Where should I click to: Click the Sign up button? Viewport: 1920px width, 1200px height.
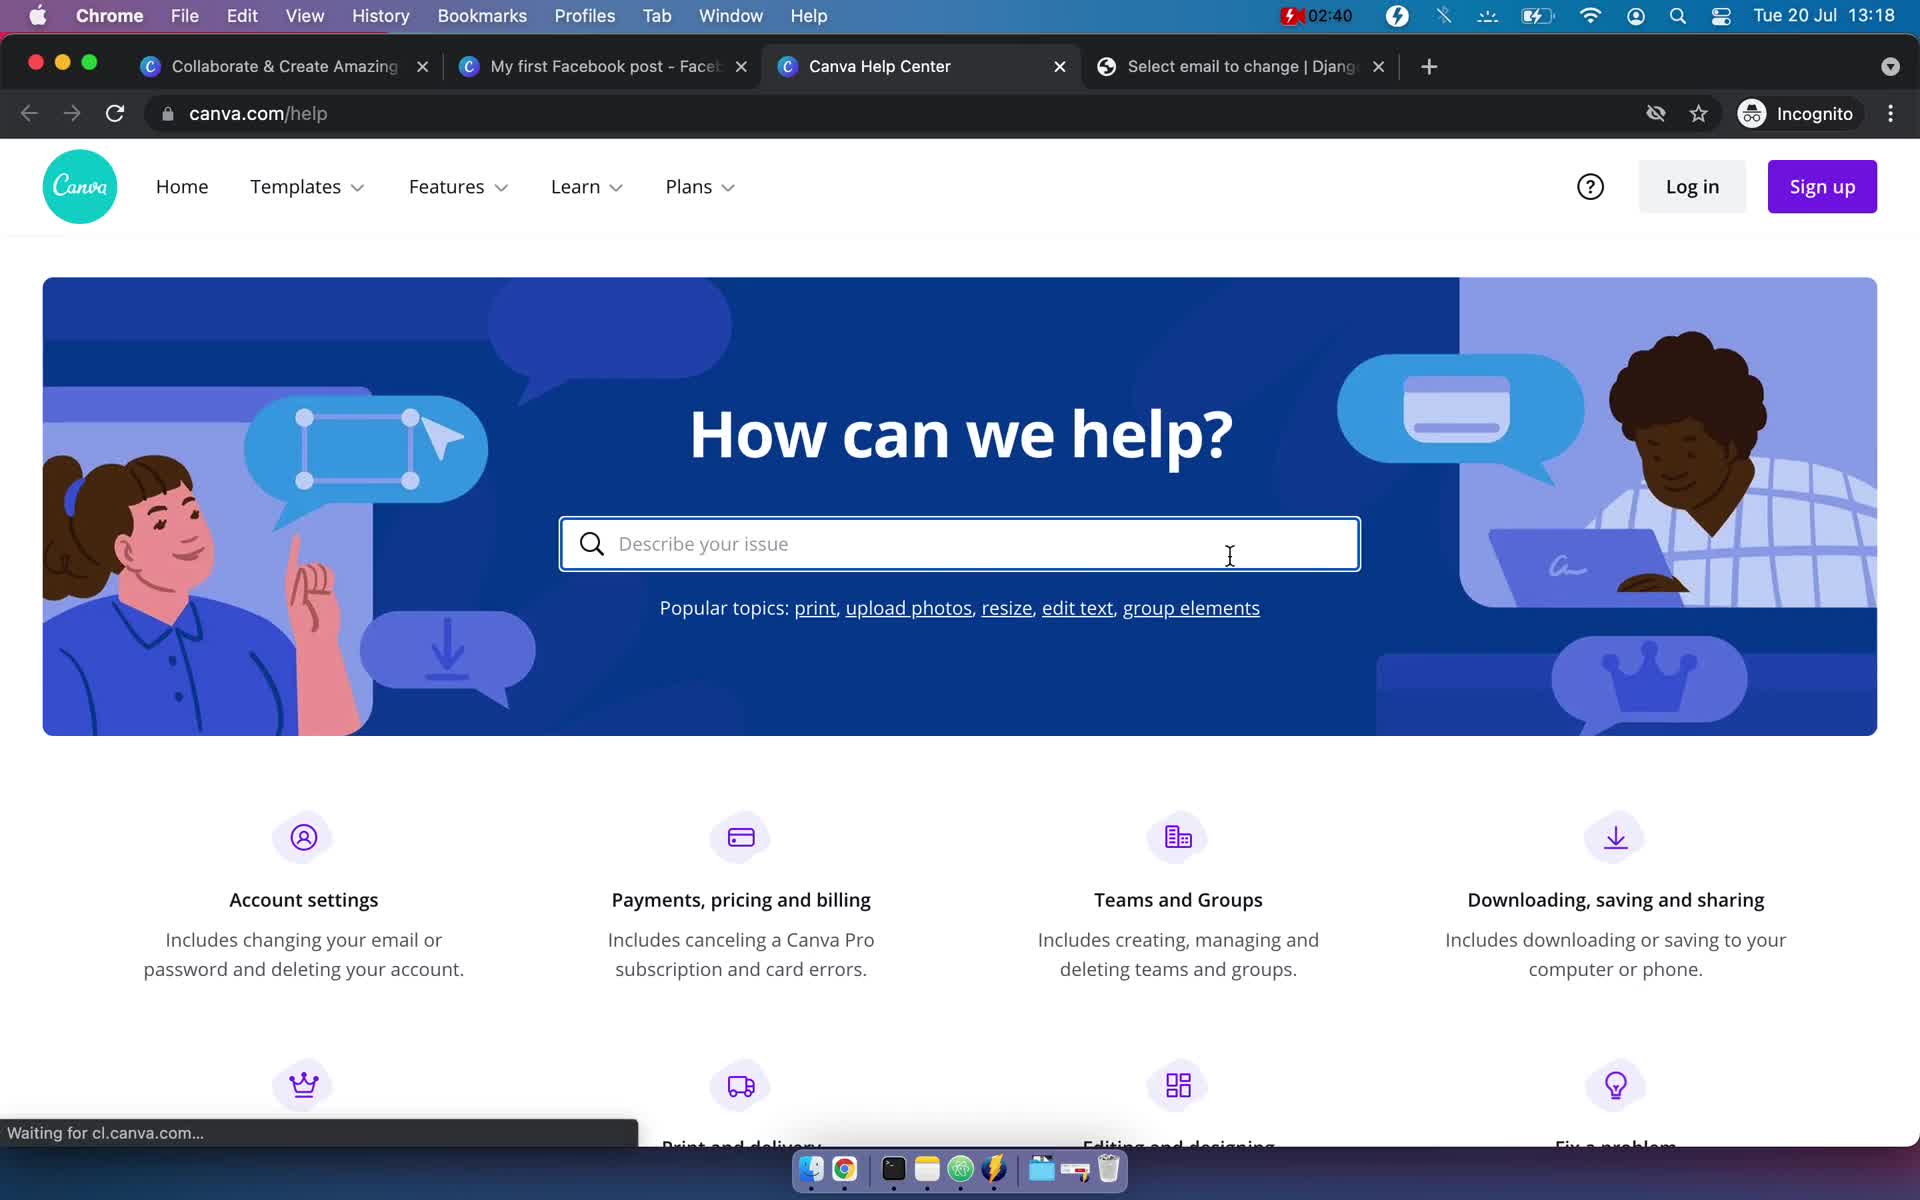(x=1822, y=187)
